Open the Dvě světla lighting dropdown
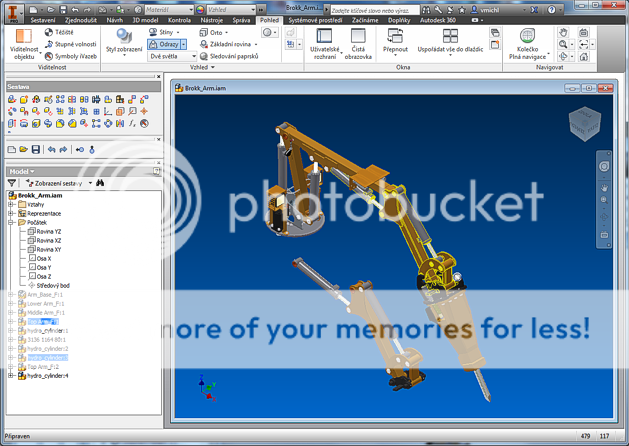This screenshot has height=446, width=629. coord(172,56)
